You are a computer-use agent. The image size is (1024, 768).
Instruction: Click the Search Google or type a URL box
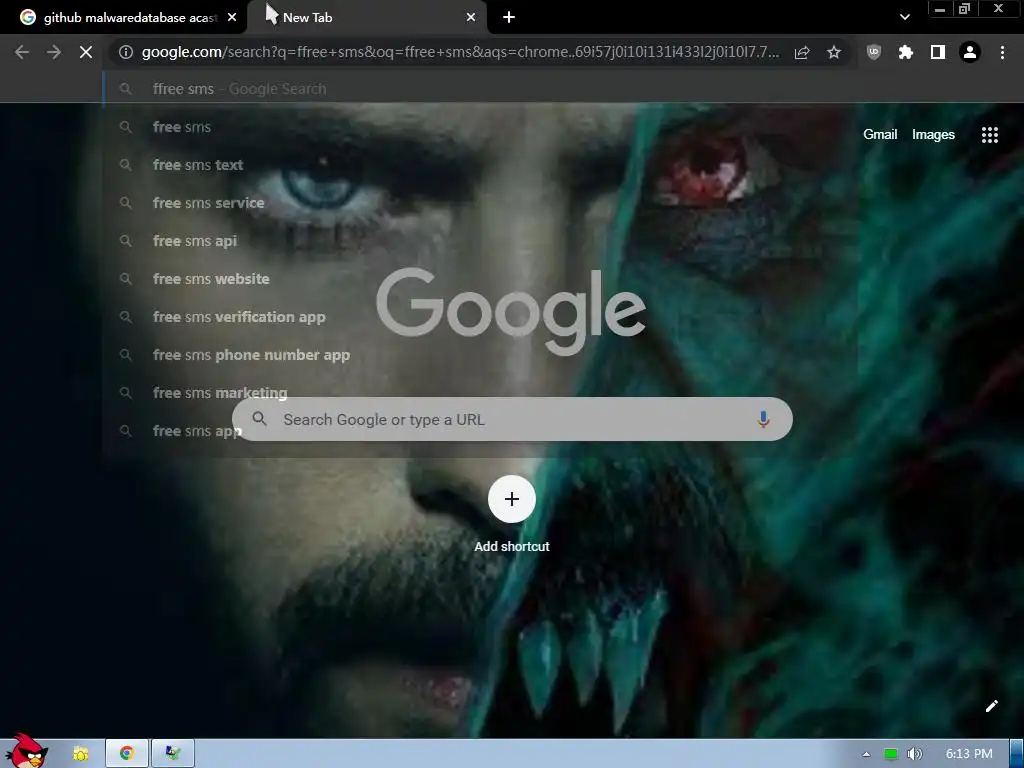(x=512, y=419)
